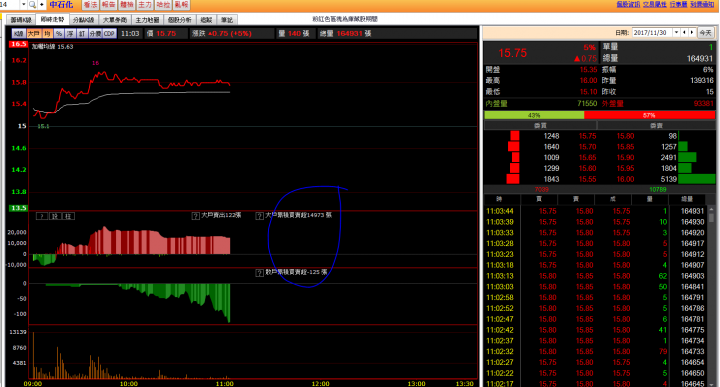Click bid price 15.55 with volume 1843
Screen dimensions: 720x387
tap(587, 179)
